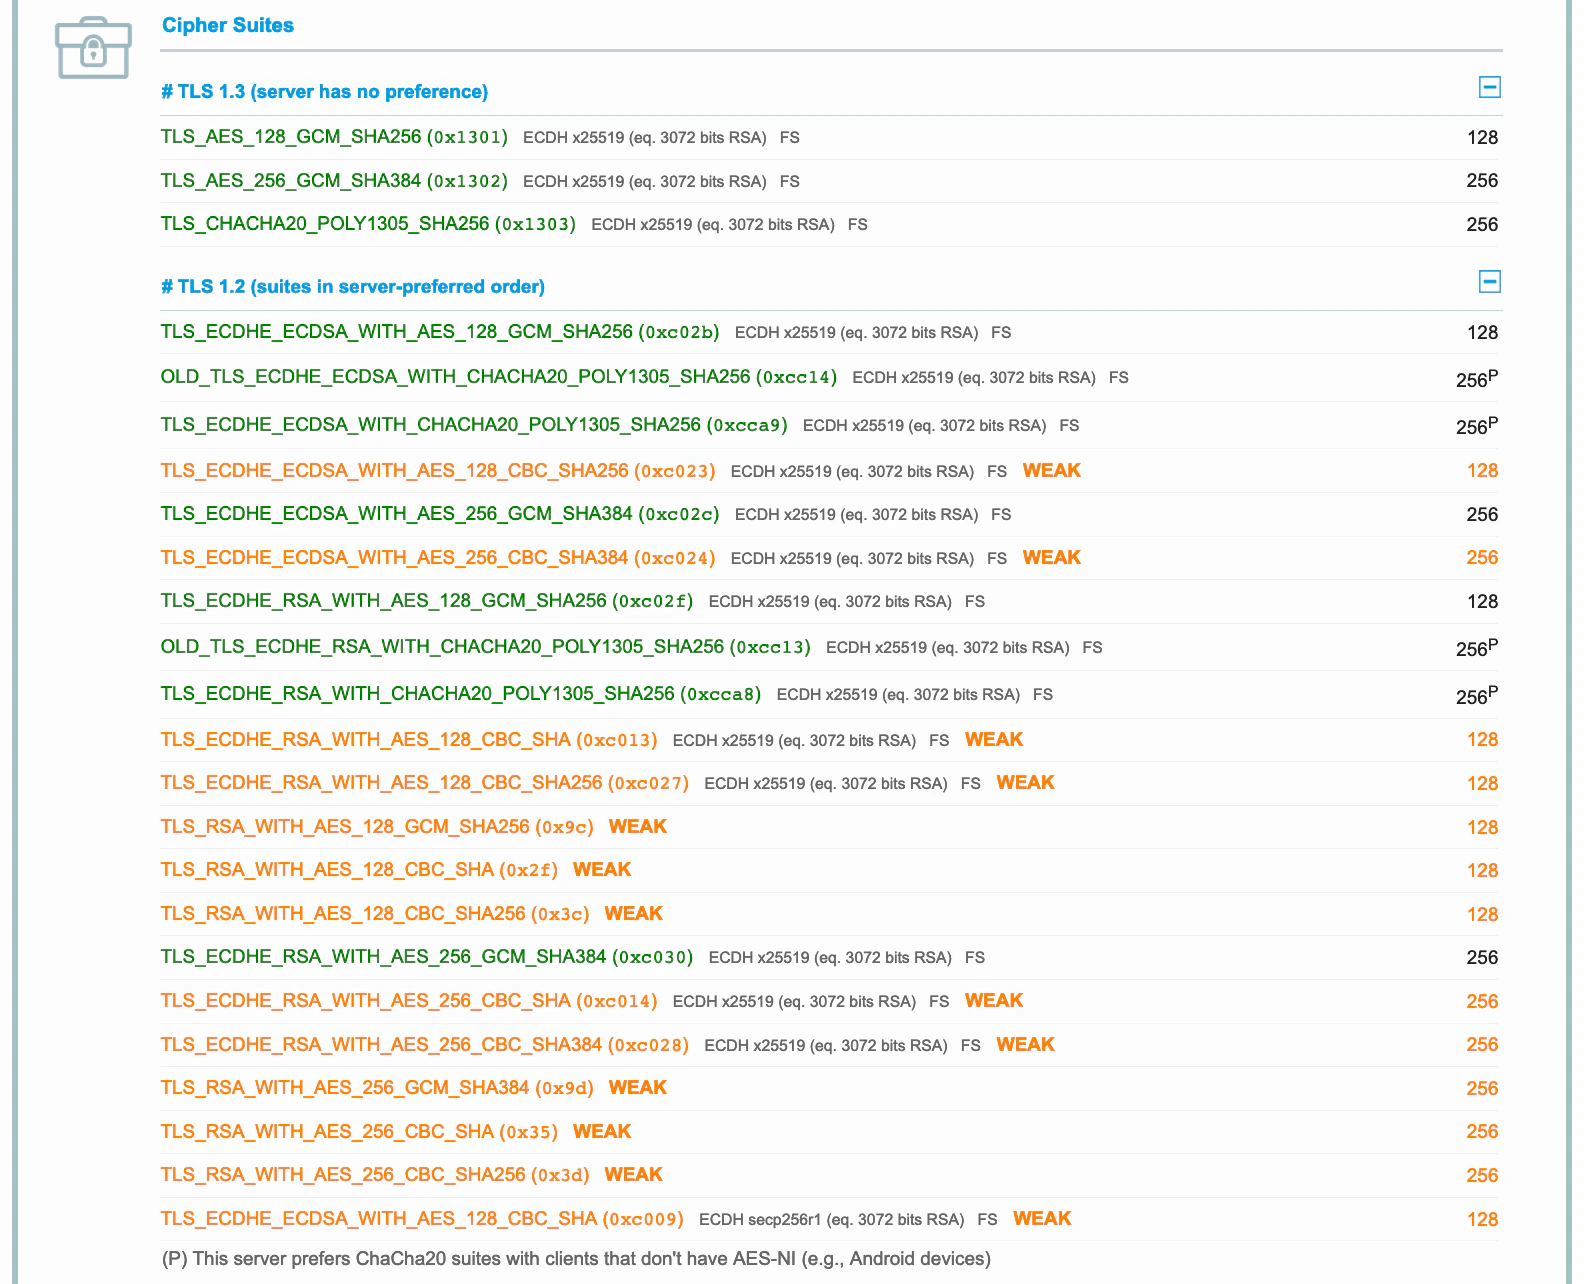This screenshot has height=1284, width=1584.
Task: Click the TLS_RSA_WITH_AES_256_CBC_SHA256 (0x3d) suite
Action: pos(375,1175)
